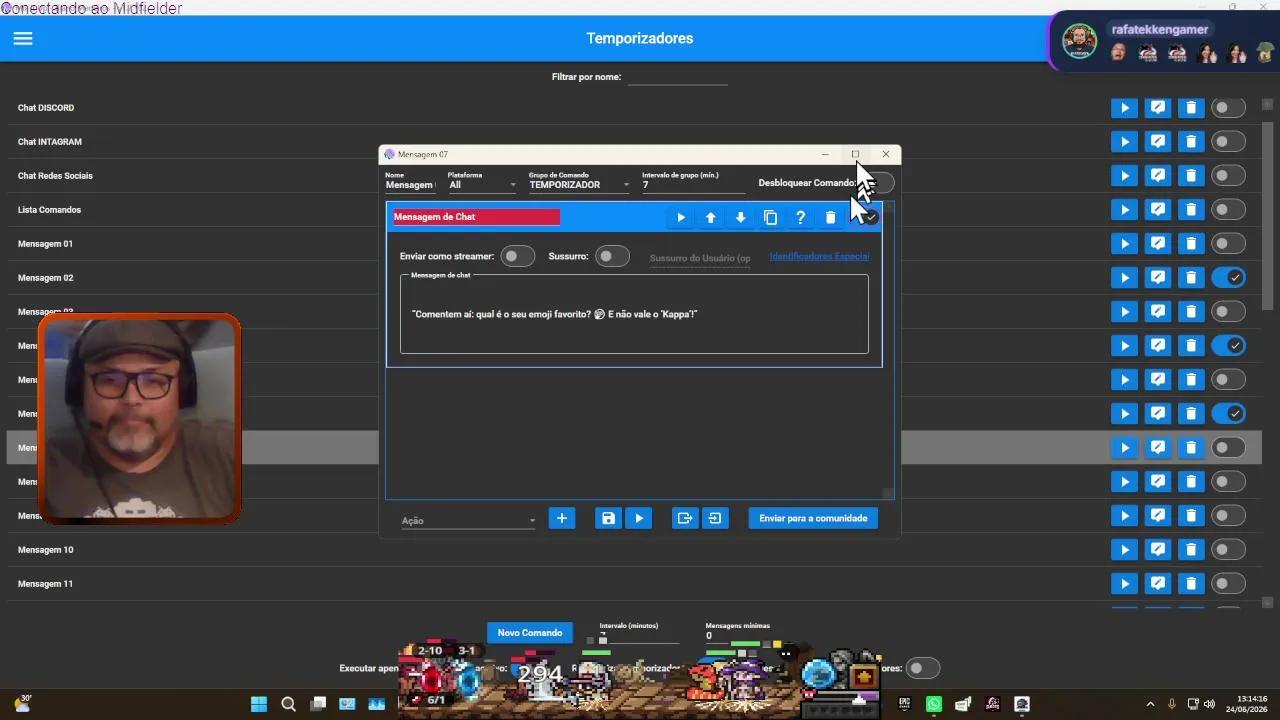Enable the Mensagem 01 timer
Viewport: 1280px width, 720px height.
click(1228, 244)
